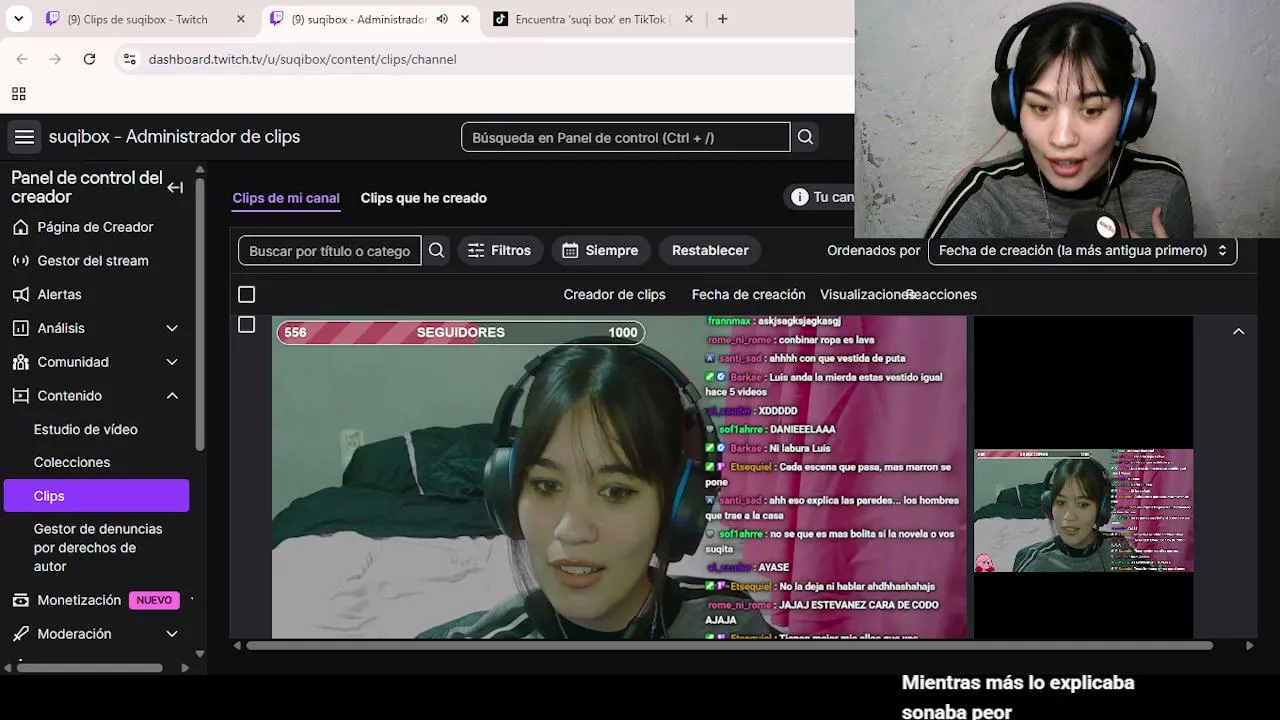Open the Twitch dashboard hamburger menu
The width and height of the screenshot is (1280, 720).
(x=24, y=137)
